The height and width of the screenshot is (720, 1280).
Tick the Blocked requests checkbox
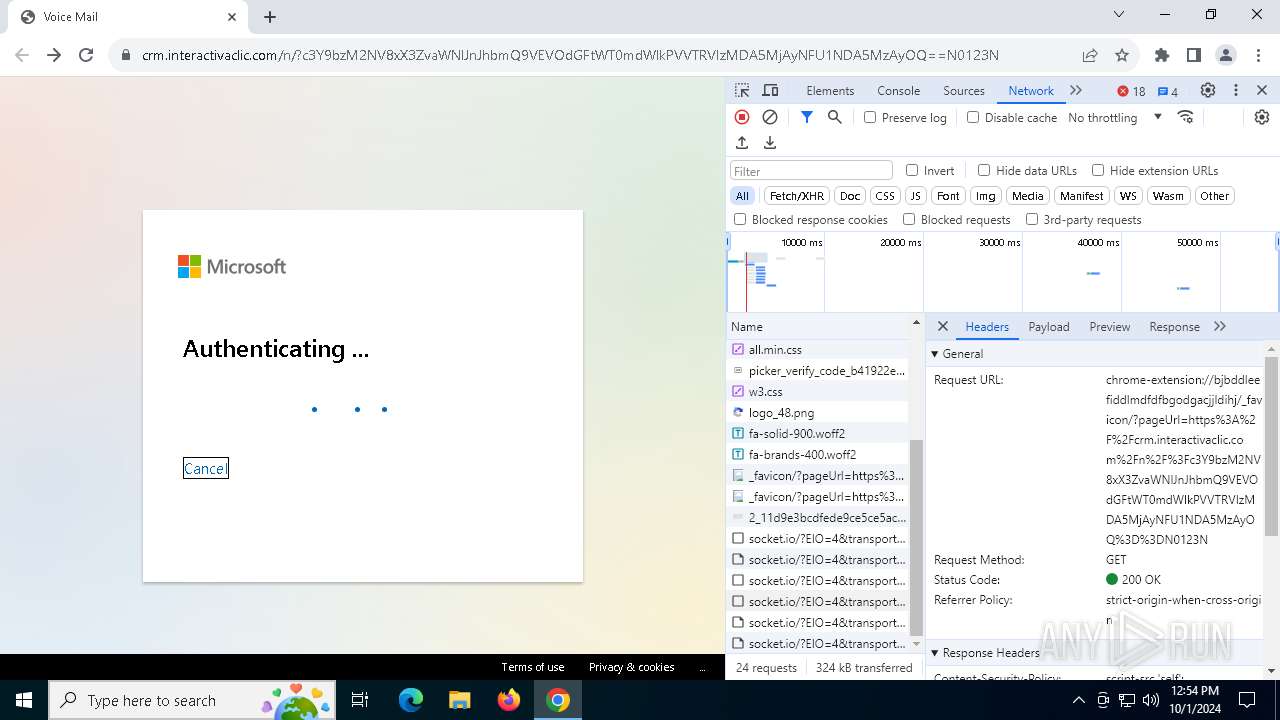pyautogui.click(x=909, y=219)
